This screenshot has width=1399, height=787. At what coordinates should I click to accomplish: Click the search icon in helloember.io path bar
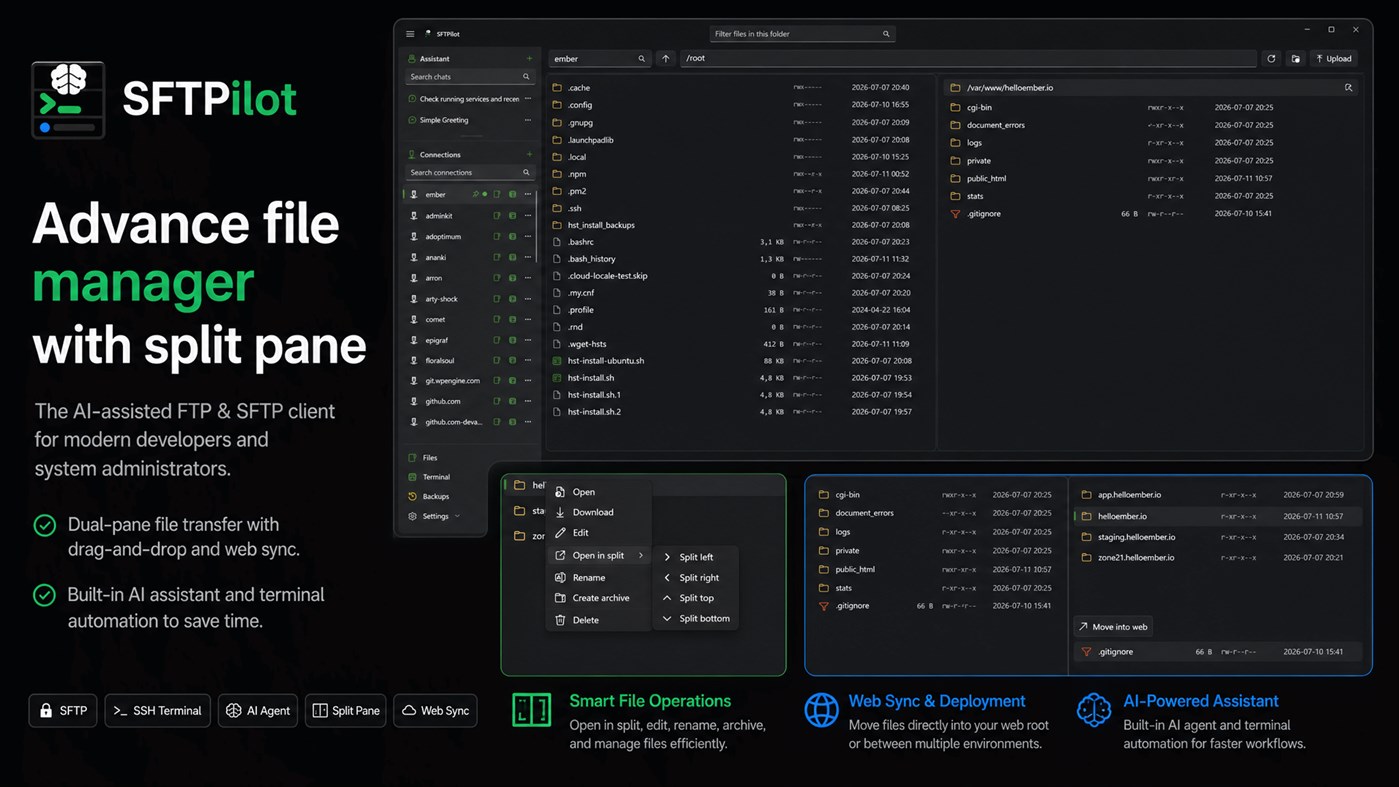point(1348,88)
